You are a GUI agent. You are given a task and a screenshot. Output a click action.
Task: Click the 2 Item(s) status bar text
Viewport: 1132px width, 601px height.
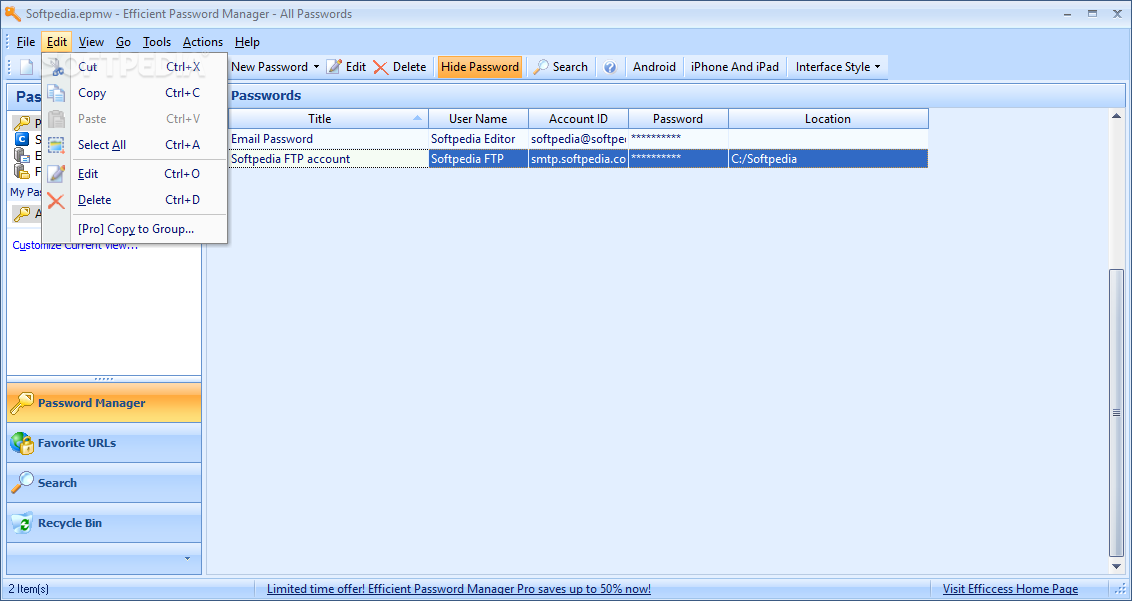pyautogui.click(x=29, y=589)
